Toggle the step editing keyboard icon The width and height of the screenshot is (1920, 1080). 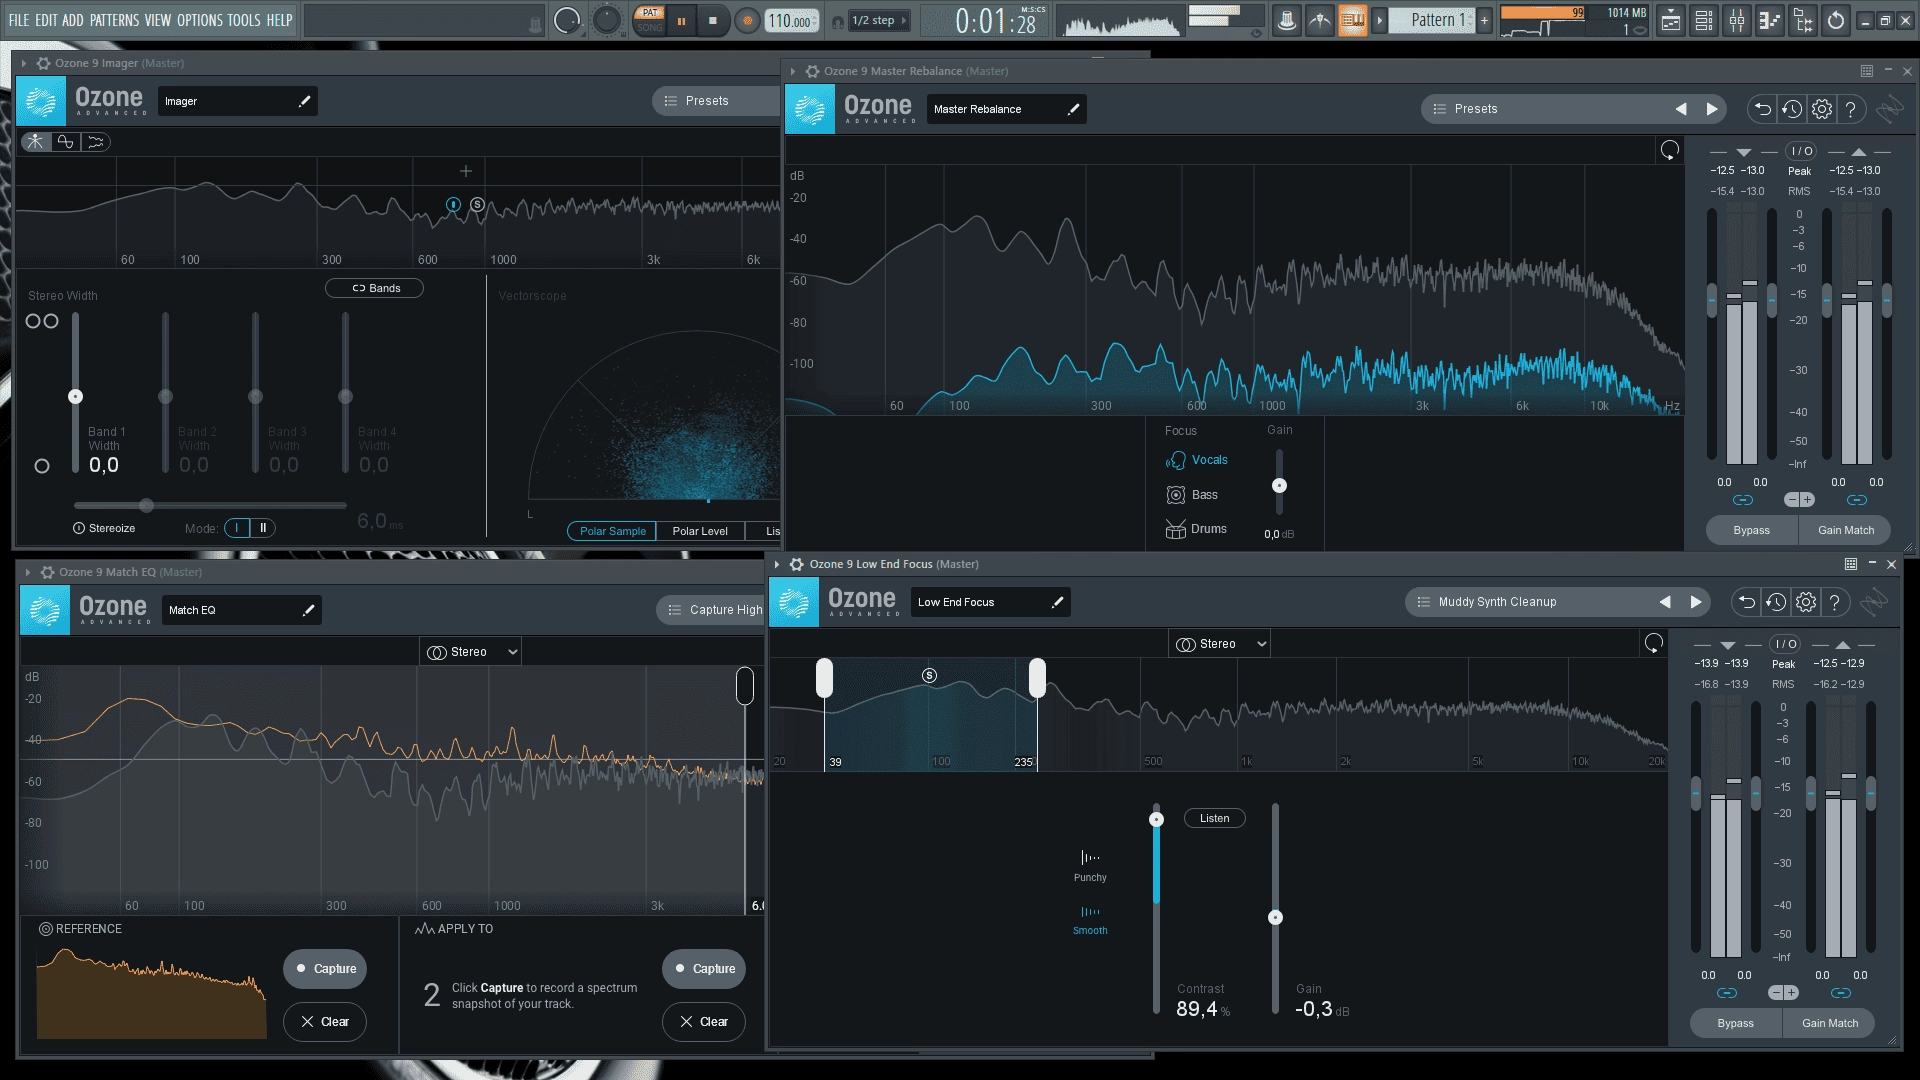(1352, 20)
